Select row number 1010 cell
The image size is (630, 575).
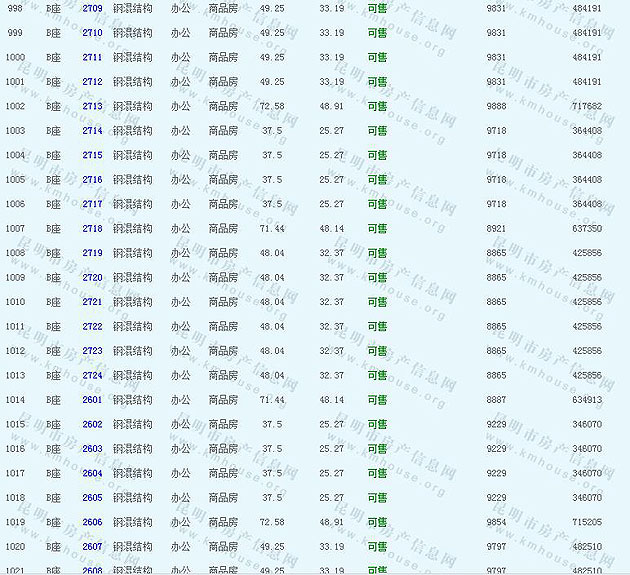coord(15,302)
